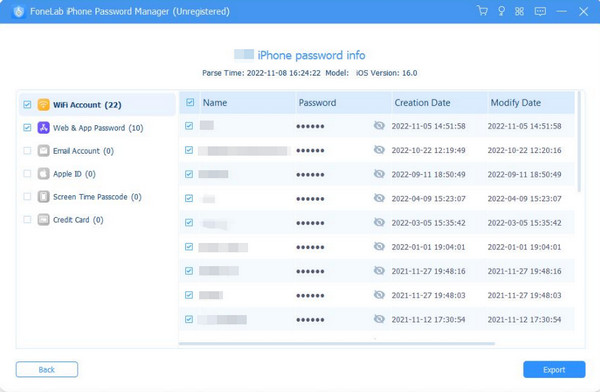
Task: Open the feedback chat icon
Action: coord(540,11)
